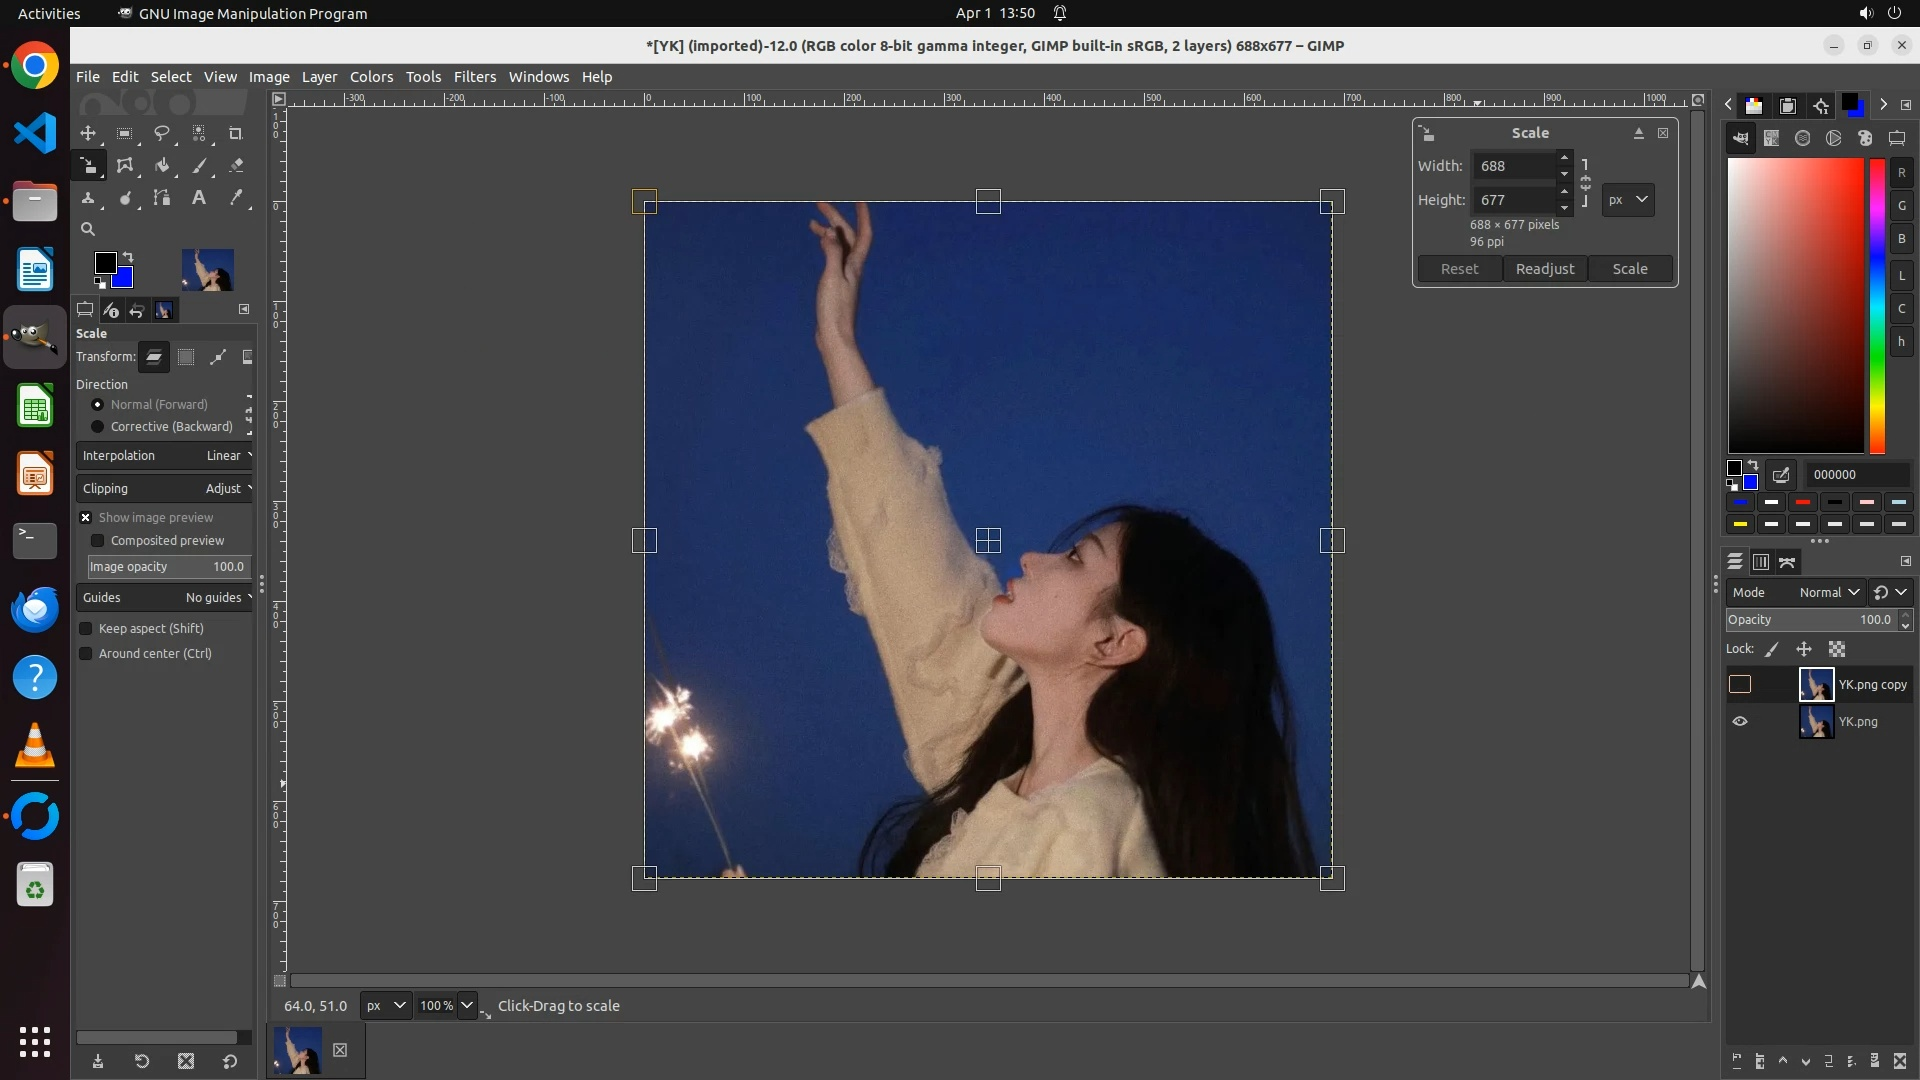Click the Scale button in dialog

1629,269
